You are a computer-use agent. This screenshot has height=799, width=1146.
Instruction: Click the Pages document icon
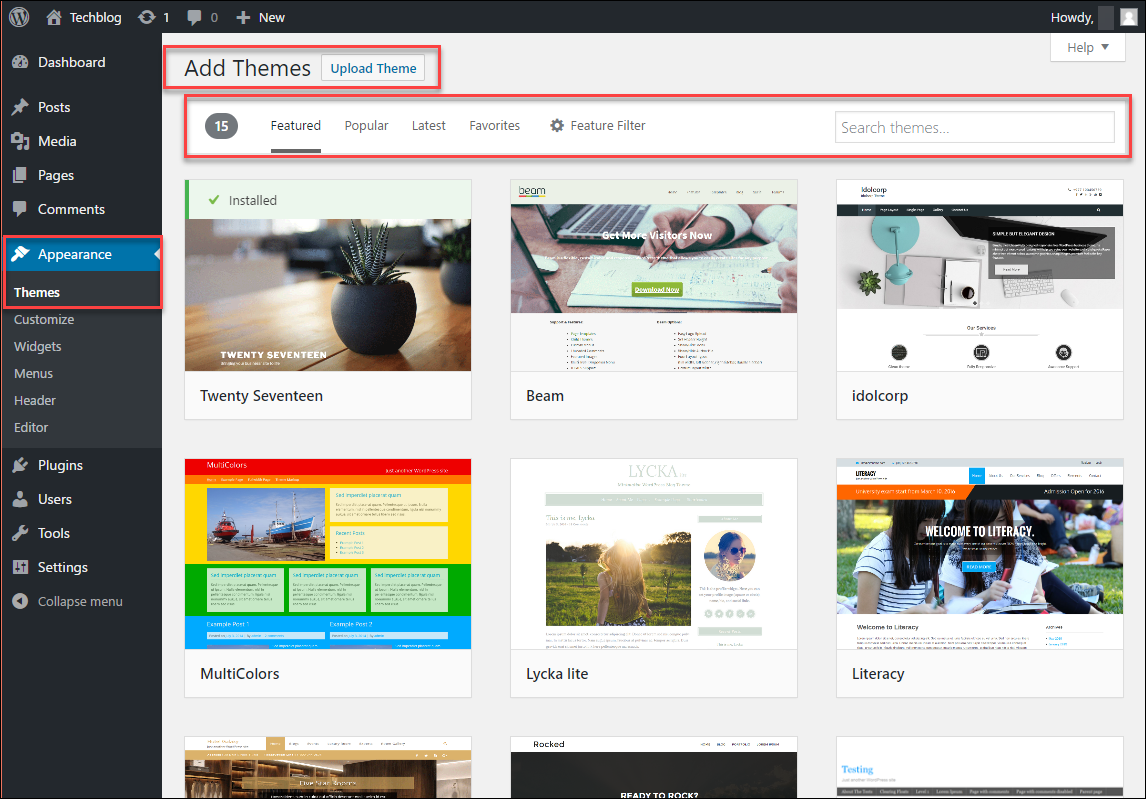[20, 175]
